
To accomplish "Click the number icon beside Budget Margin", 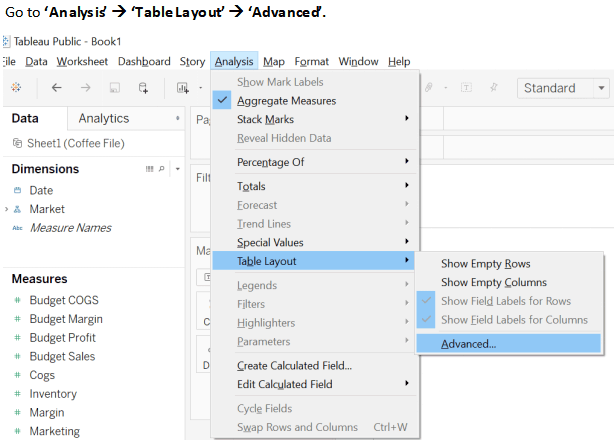I will click(x=17, y=319).
